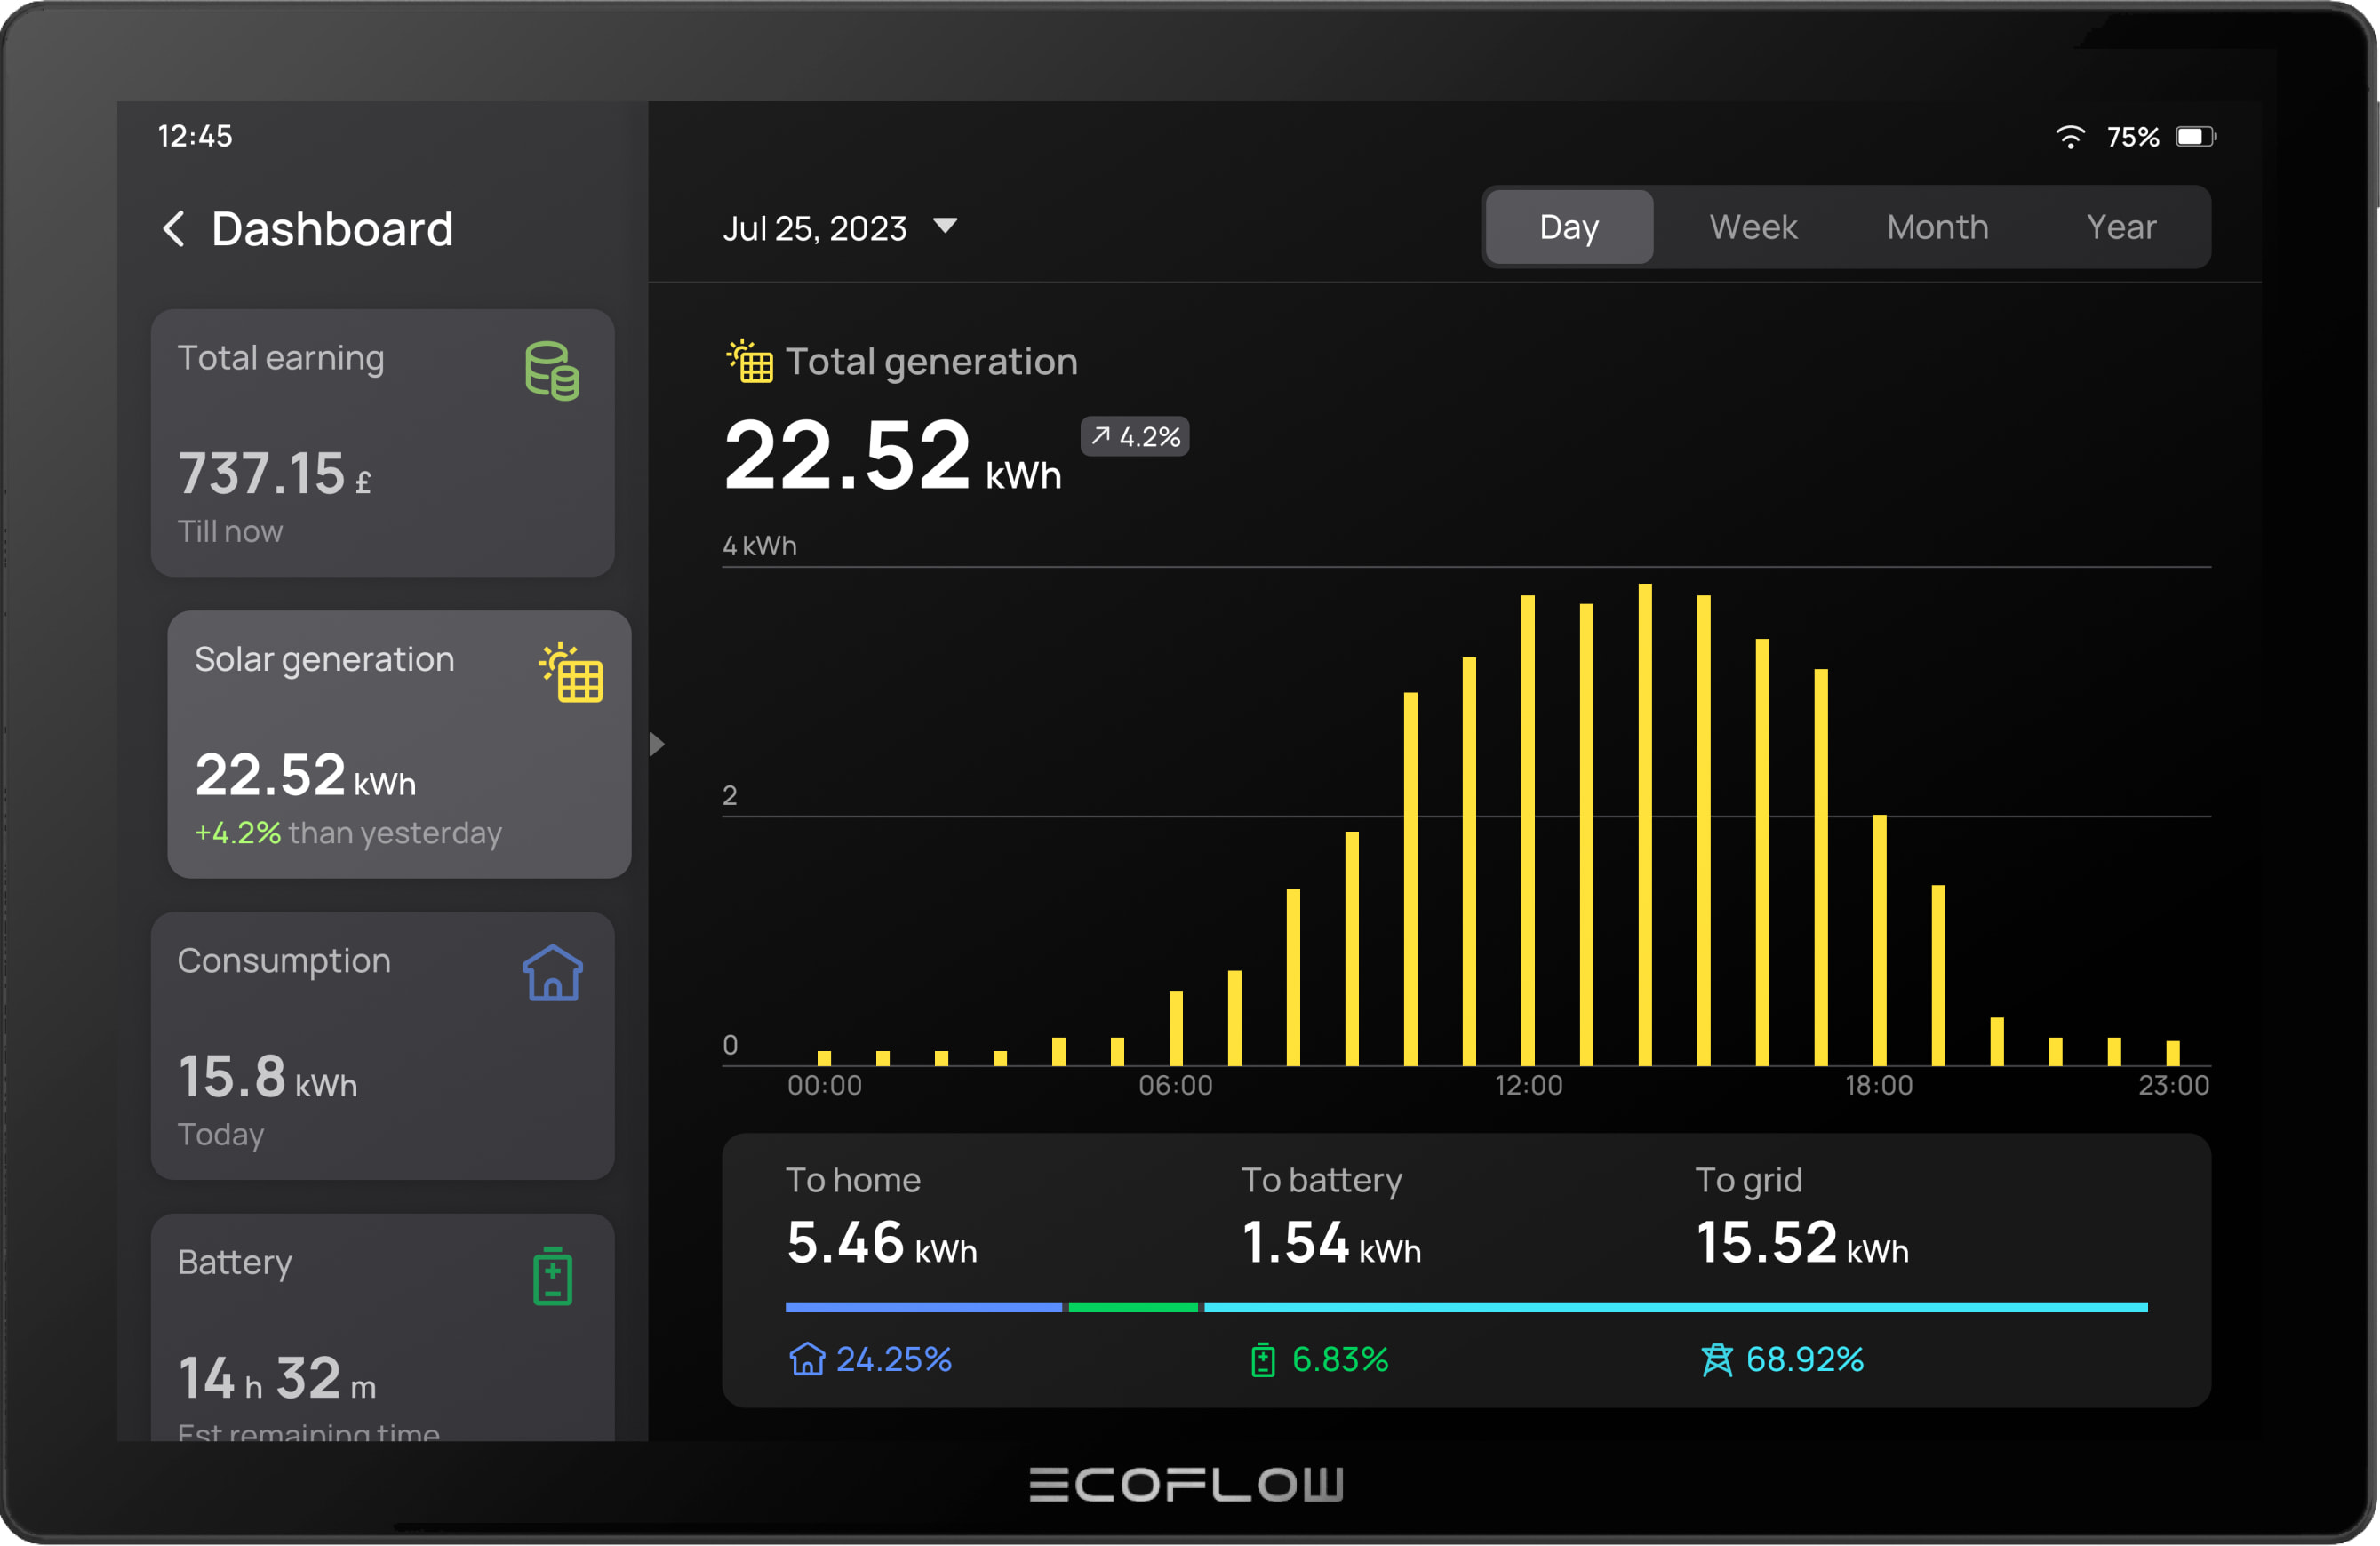The width and height of the screenshot is (2380, 1546).
Task: Click the sun icon next to Total generation
Action: pyautogui.click(x=750, y=362)
